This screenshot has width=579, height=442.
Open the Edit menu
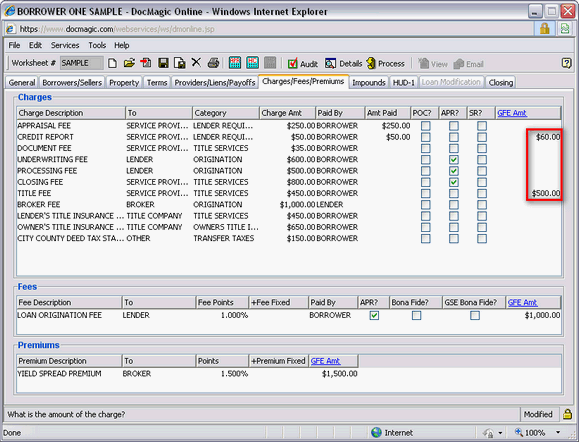click(35, 45)
